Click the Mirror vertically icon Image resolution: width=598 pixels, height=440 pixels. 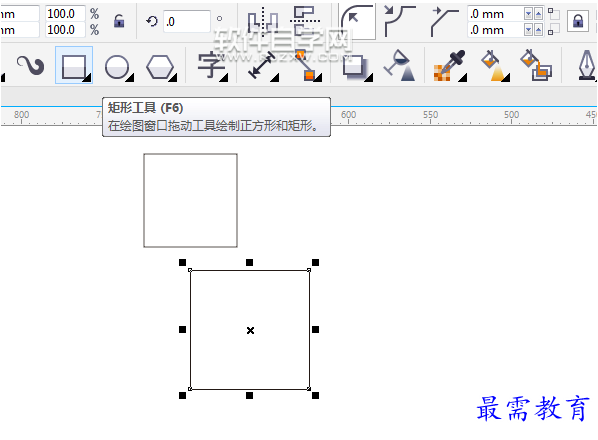pyautogui.click(x=305, y=20)
